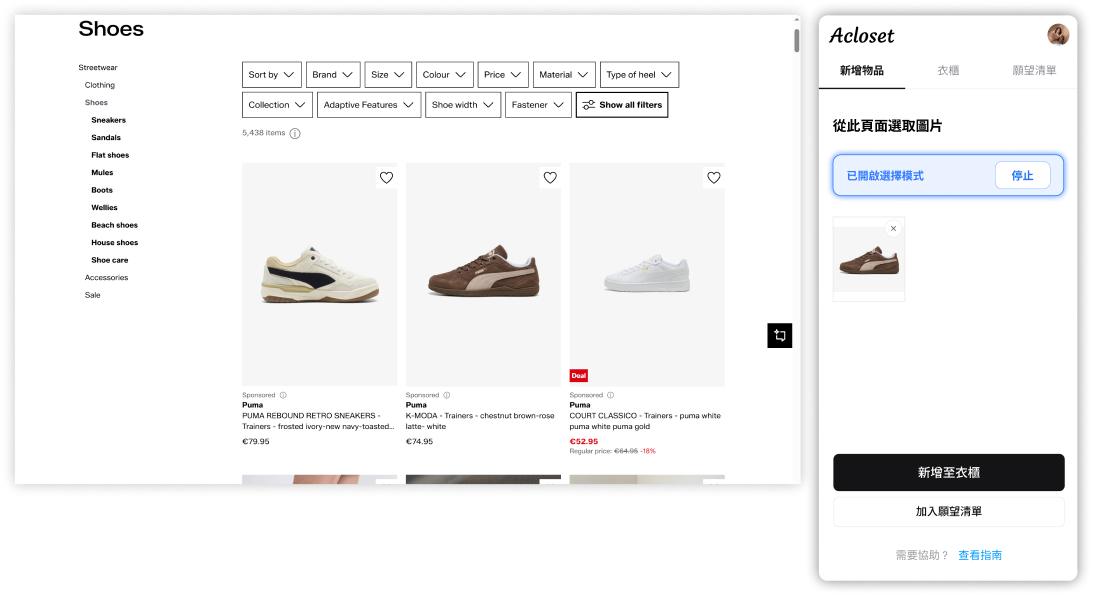The image size is (1093, 596).
Task: Click the page vertical scrollbar thumb
Action: point(796,40)
